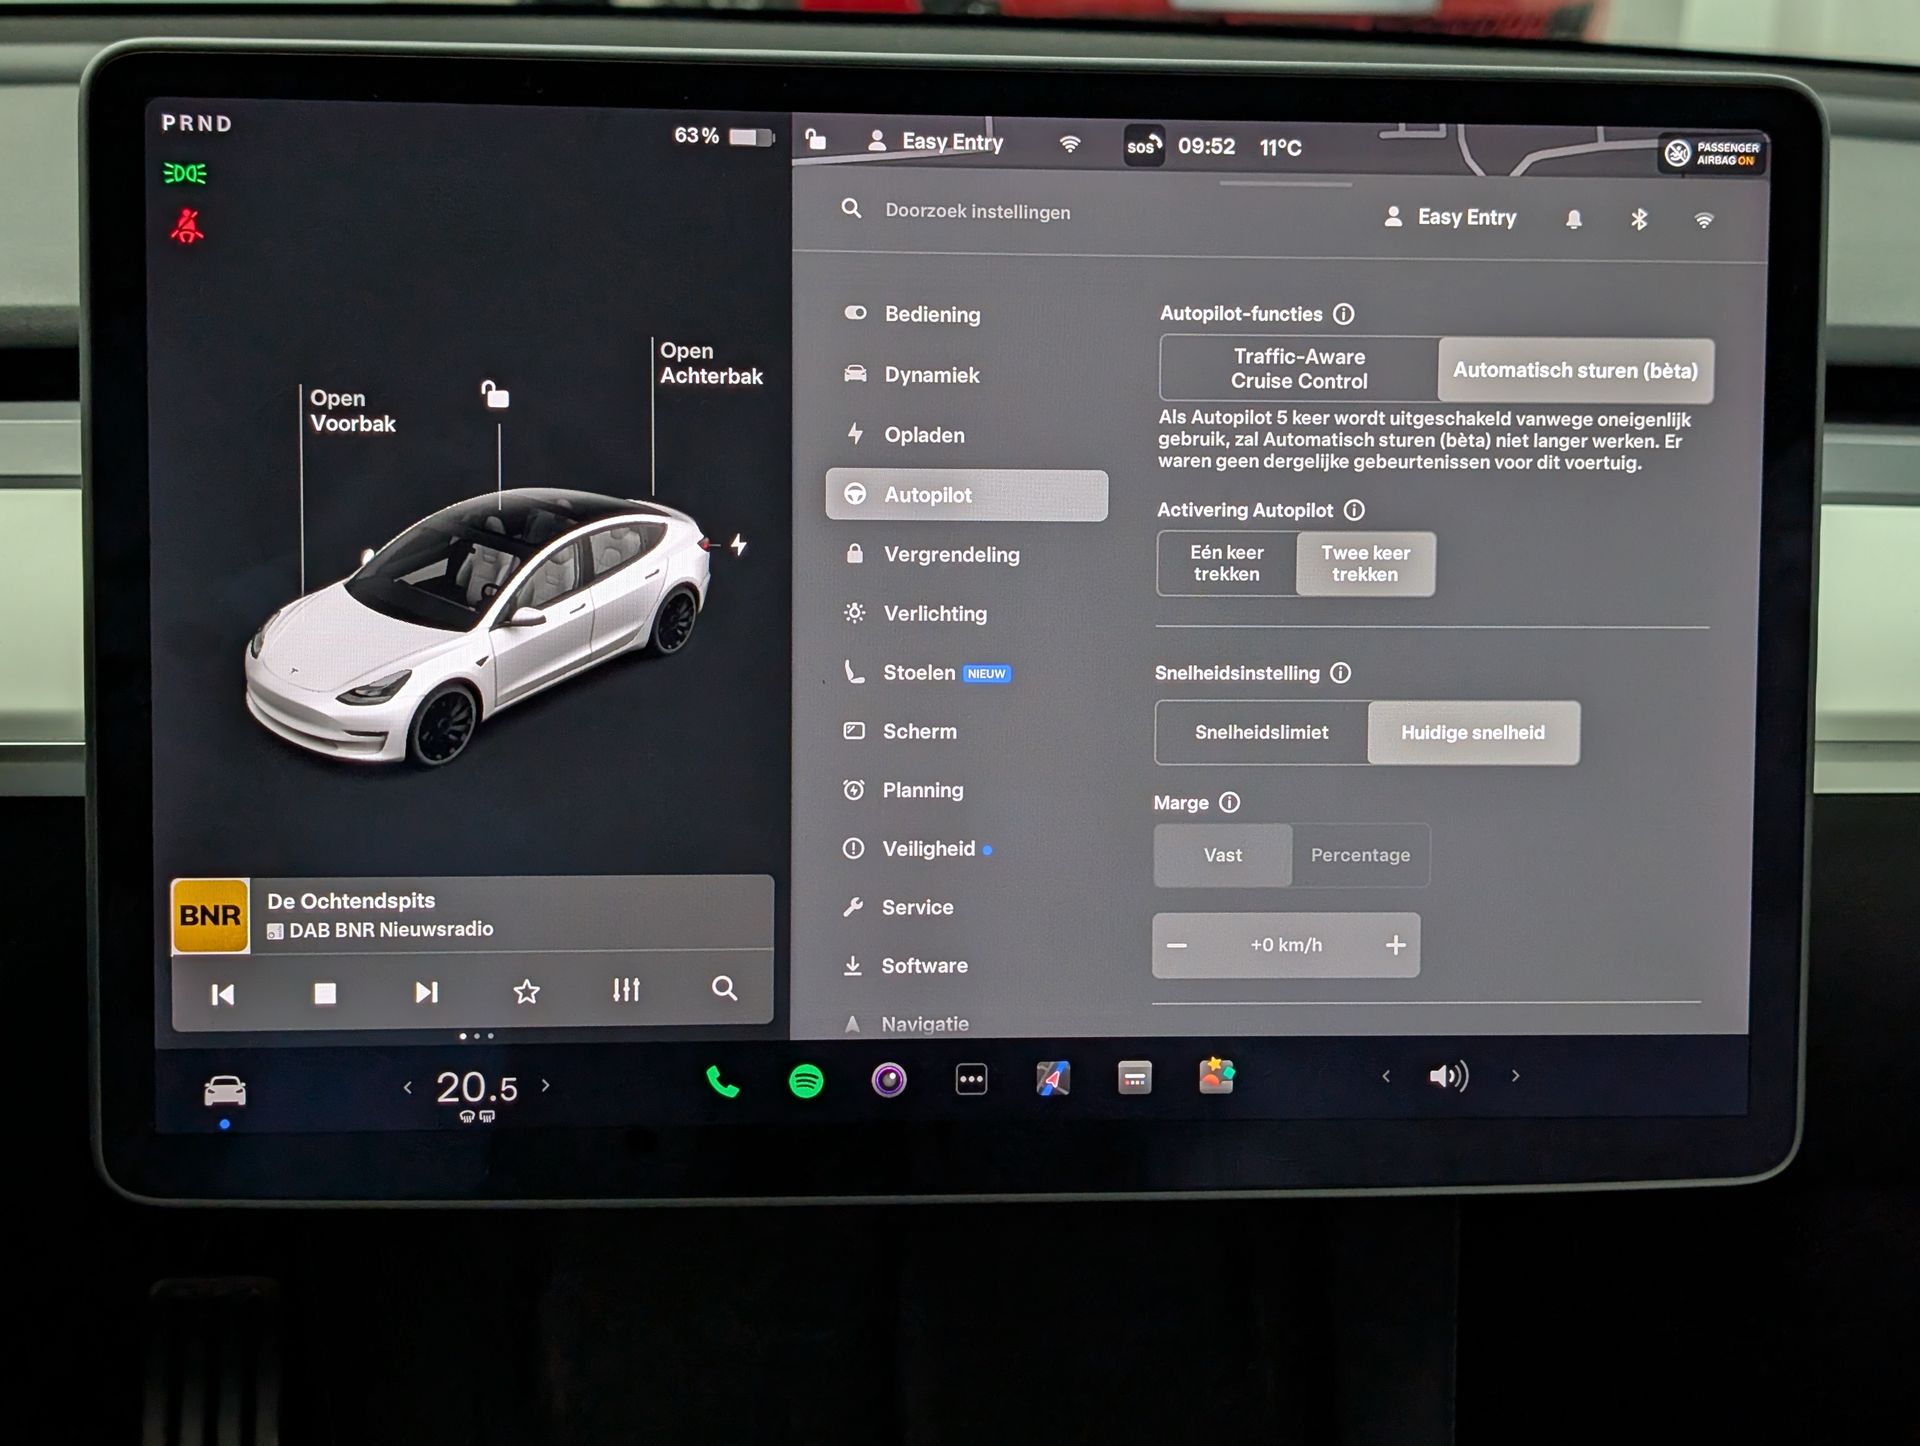Image resolution: width=1920 pixels, height=1446 pixels.
Task: Open the Vergrendeling settings menu
Action: pos(950,555)
